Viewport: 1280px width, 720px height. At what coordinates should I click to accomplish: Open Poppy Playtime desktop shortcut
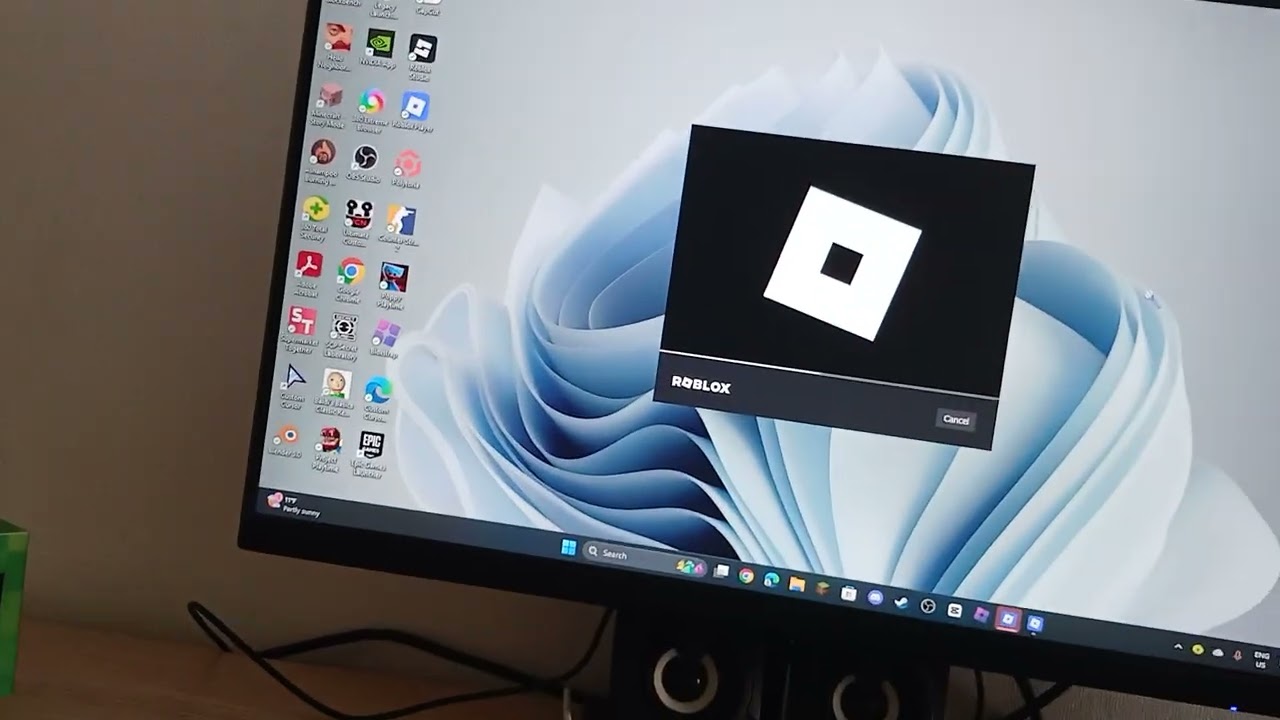pyautogui.click(x=392, y=284)
